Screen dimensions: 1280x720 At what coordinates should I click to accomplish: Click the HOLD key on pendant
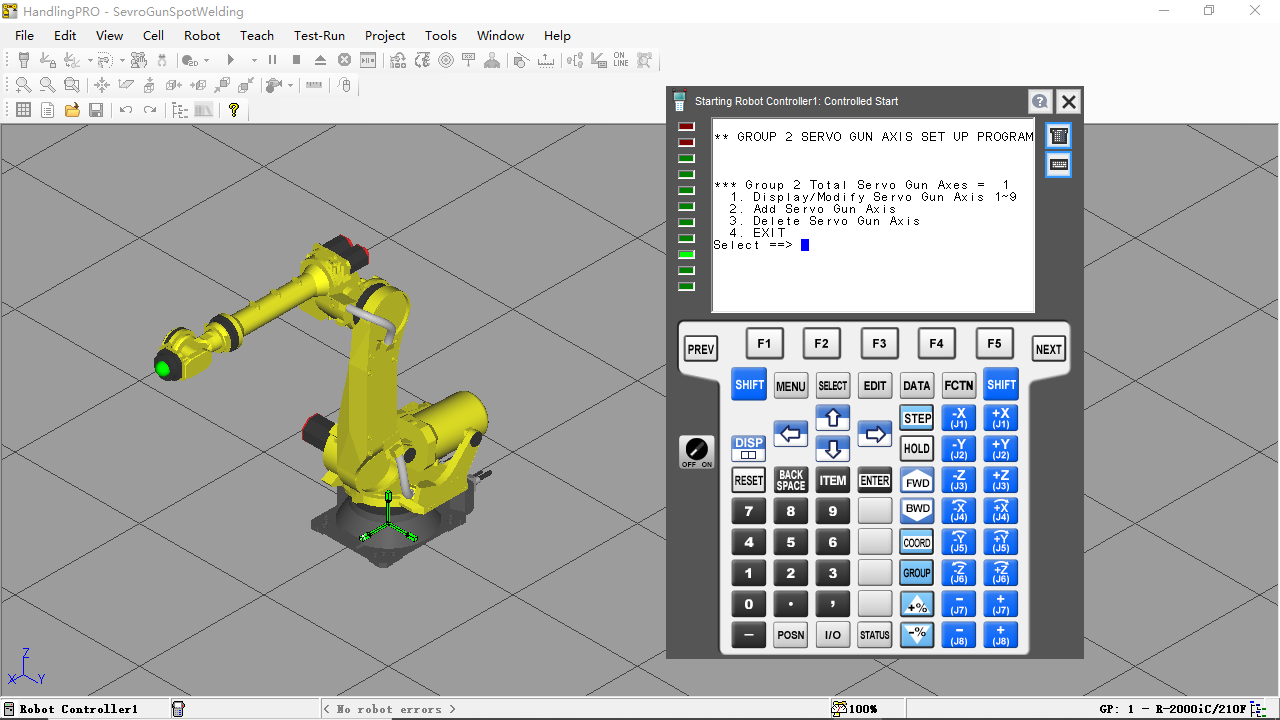[917, 448]
